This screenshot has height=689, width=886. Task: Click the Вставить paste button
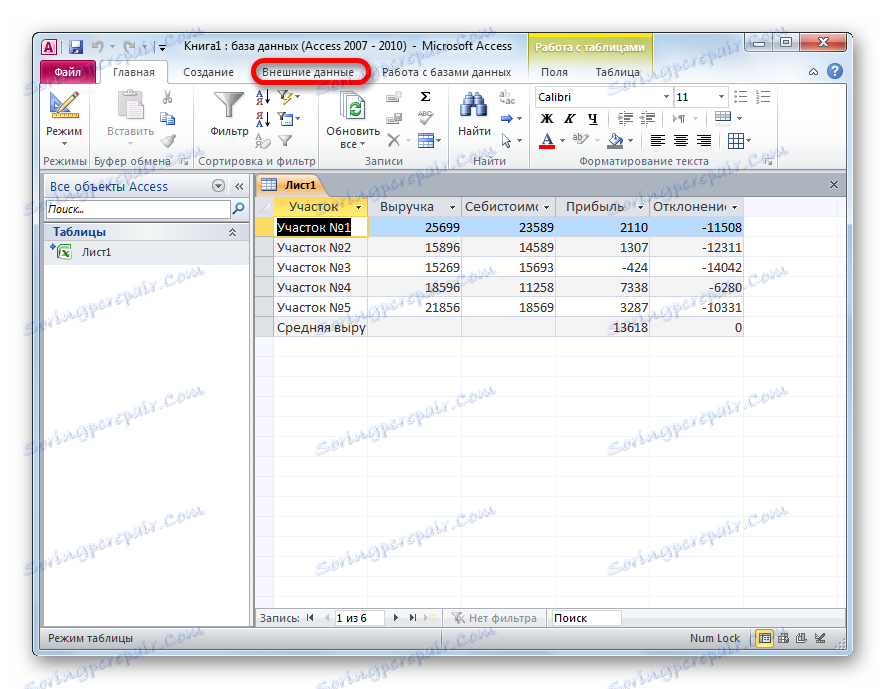coord(131,120)
